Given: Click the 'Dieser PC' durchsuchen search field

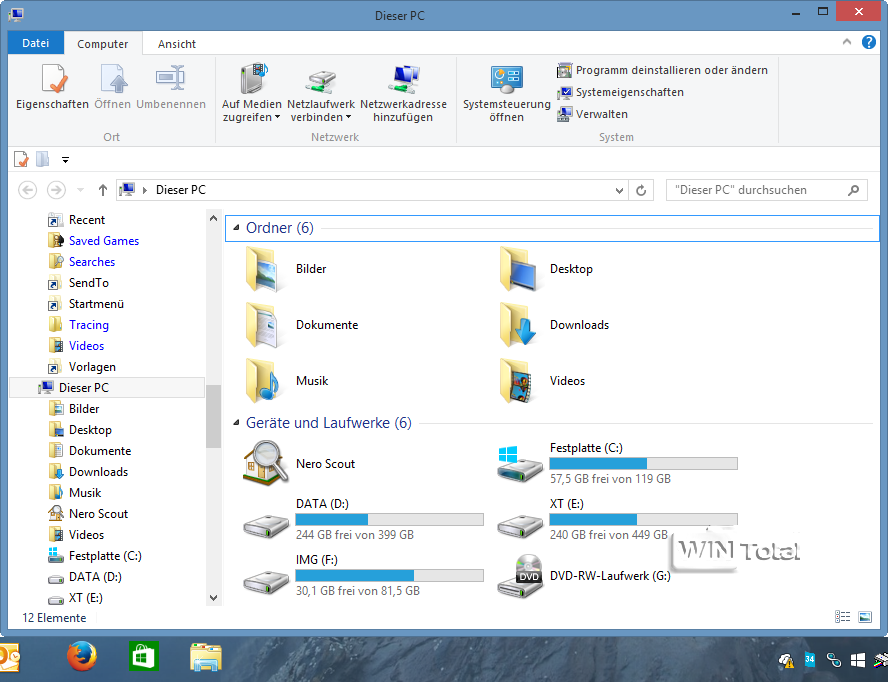Looking at the screenshot, I should click(766, 190).
